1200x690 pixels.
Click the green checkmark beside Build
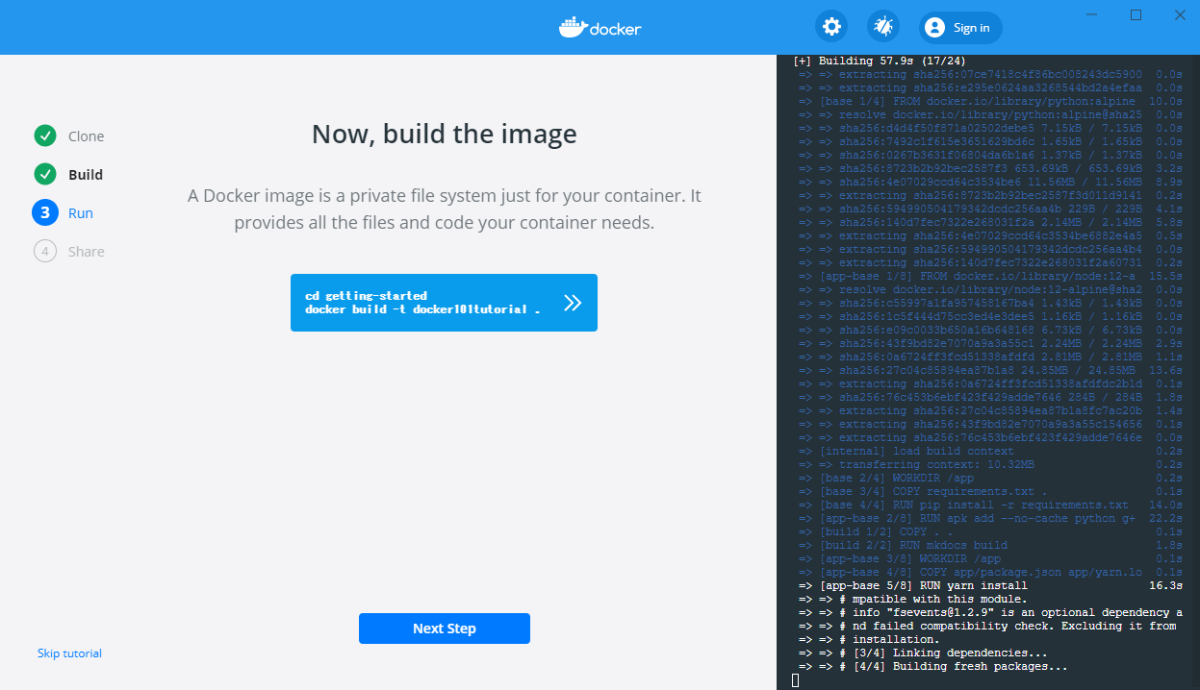[45, 174]
